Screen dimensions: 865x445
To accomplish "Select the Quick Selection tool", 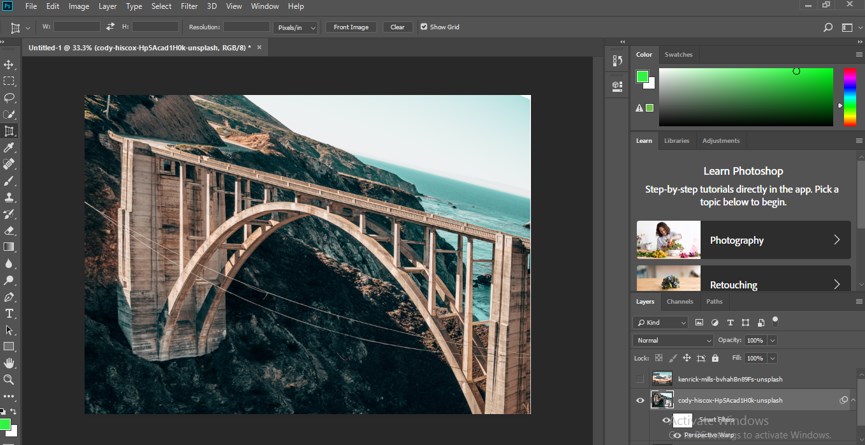I will 9,114.
